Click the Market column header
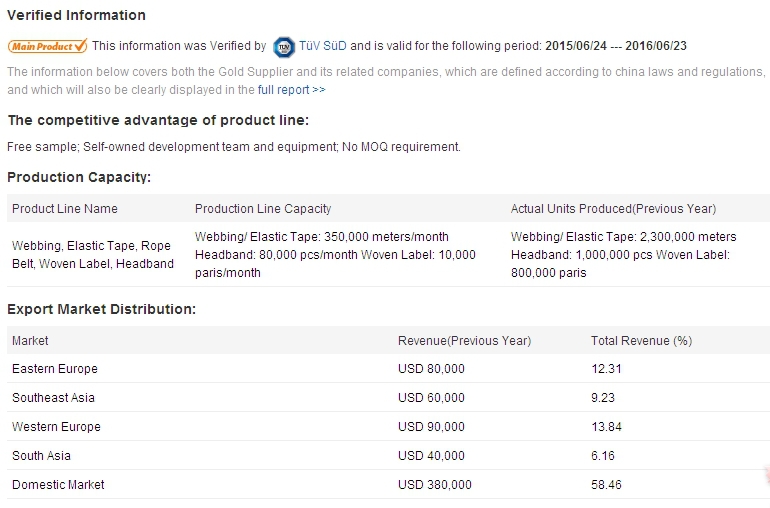 point(30,341)
